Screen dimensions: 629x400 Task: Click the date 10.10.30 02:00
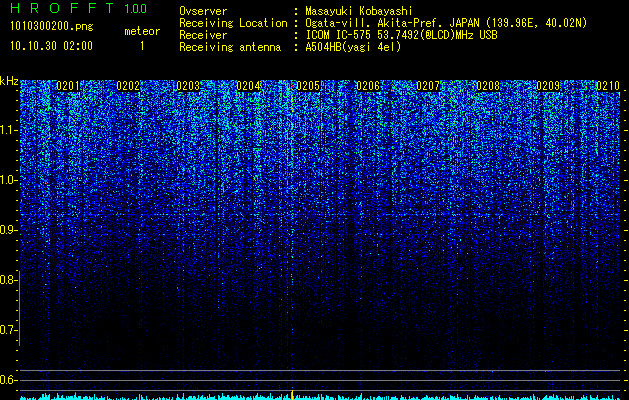tap(51, 46)
